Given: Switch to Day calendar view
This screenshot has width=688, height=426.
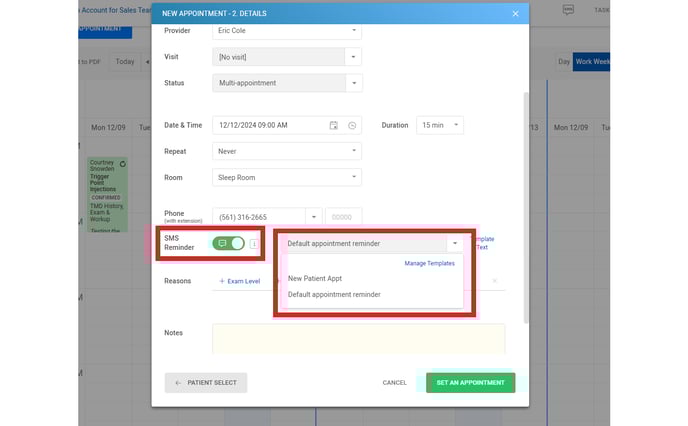Looking at the screenshot, I should pos(563,62).
